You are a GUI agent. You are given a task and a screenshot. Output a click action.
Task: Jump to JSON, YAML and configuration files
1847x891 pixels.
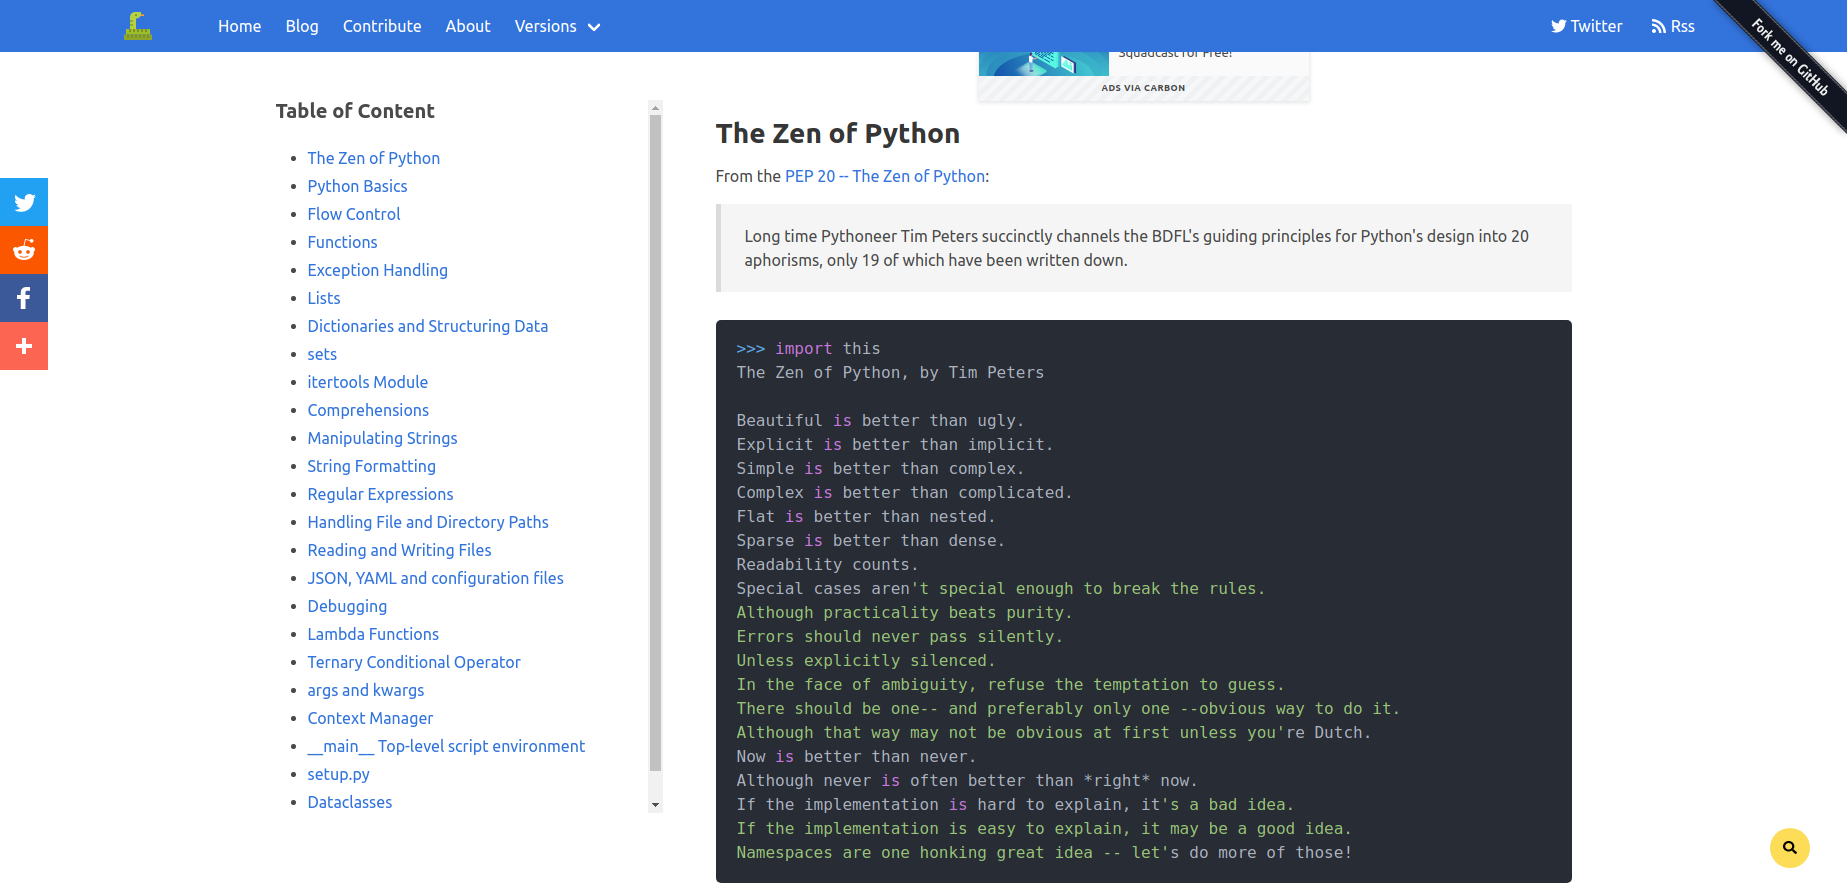pyautogui.click(x=435, y=578)
